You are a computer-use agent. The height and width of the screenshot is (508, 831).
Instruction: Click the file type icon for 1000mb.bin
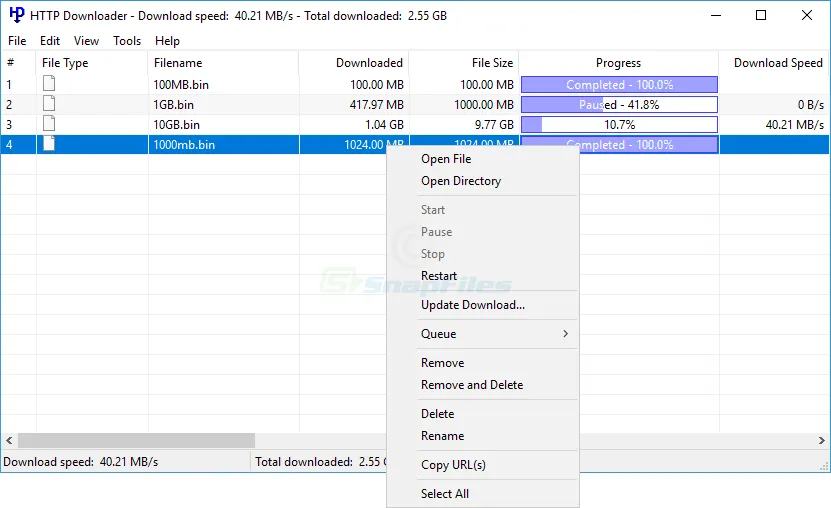click(49, 144)
